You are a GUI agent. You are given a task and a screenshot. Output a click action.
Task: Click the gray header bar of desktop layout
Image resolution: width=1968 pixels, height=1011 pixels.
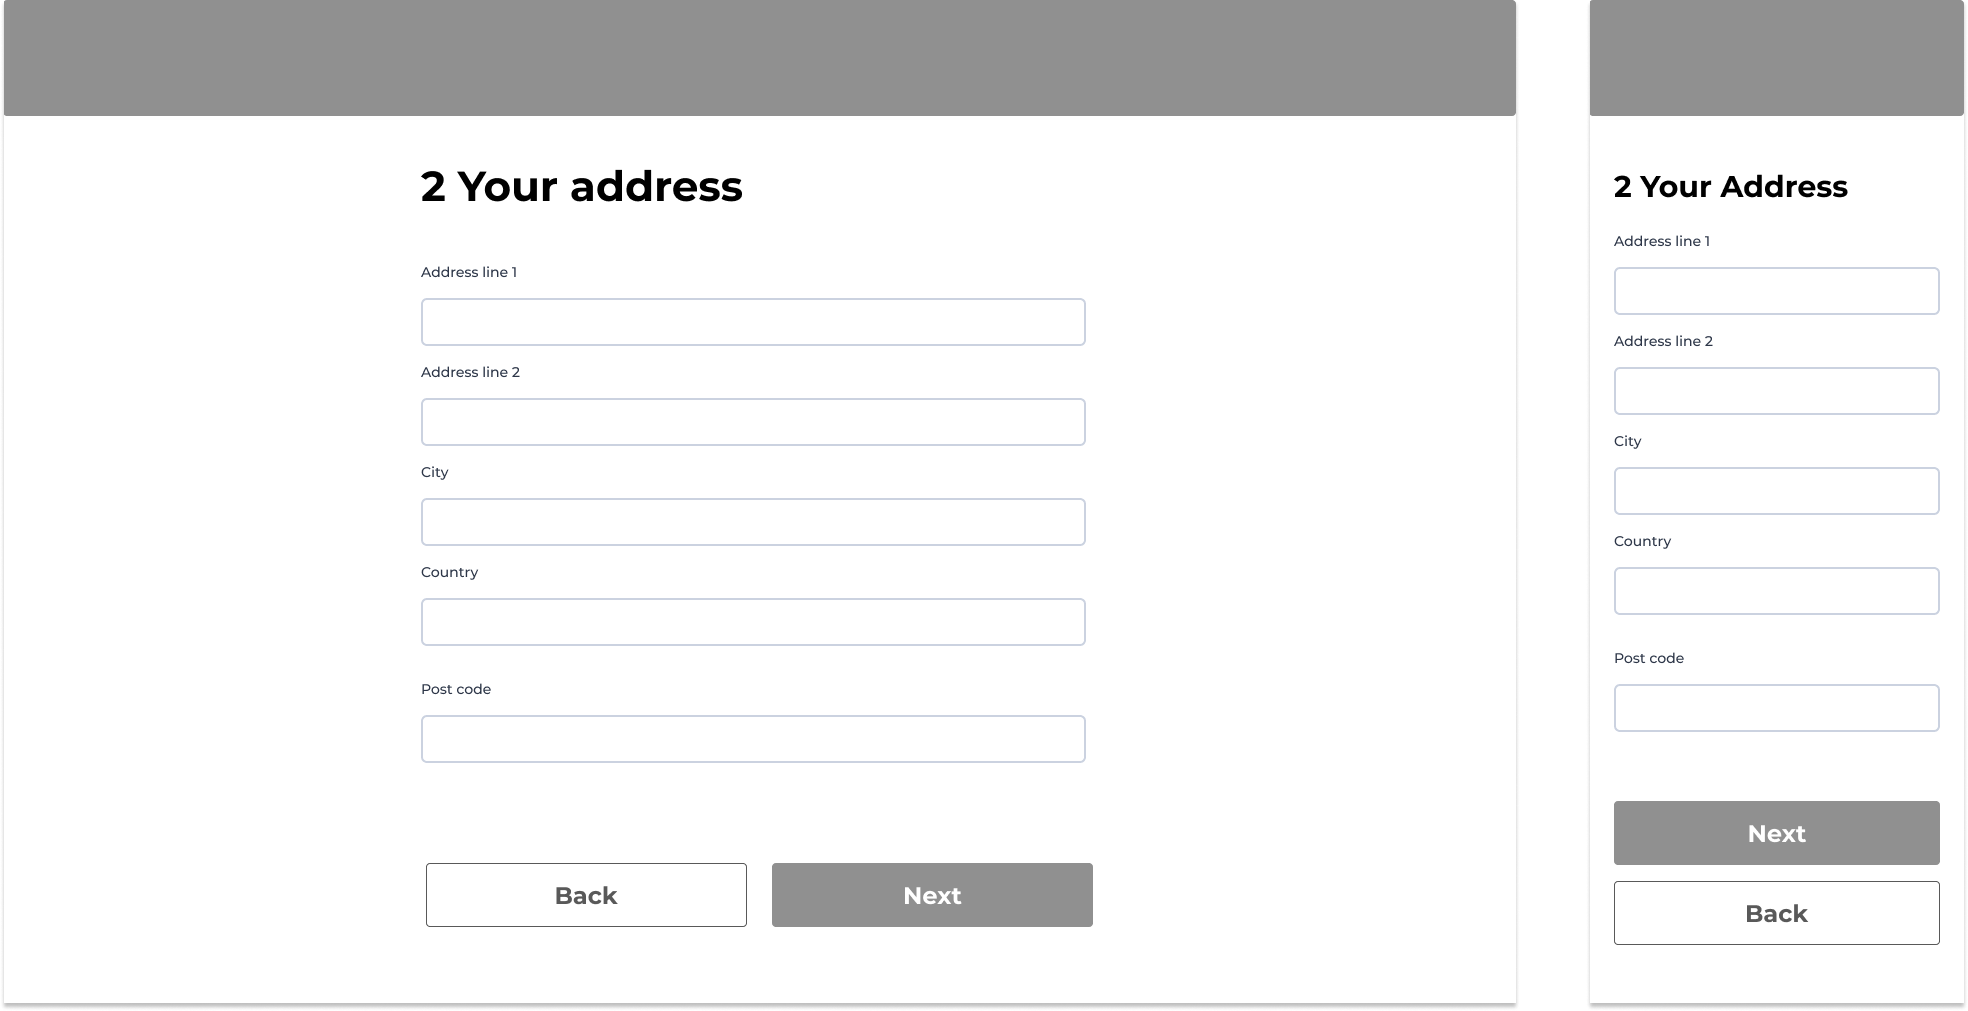760,58
